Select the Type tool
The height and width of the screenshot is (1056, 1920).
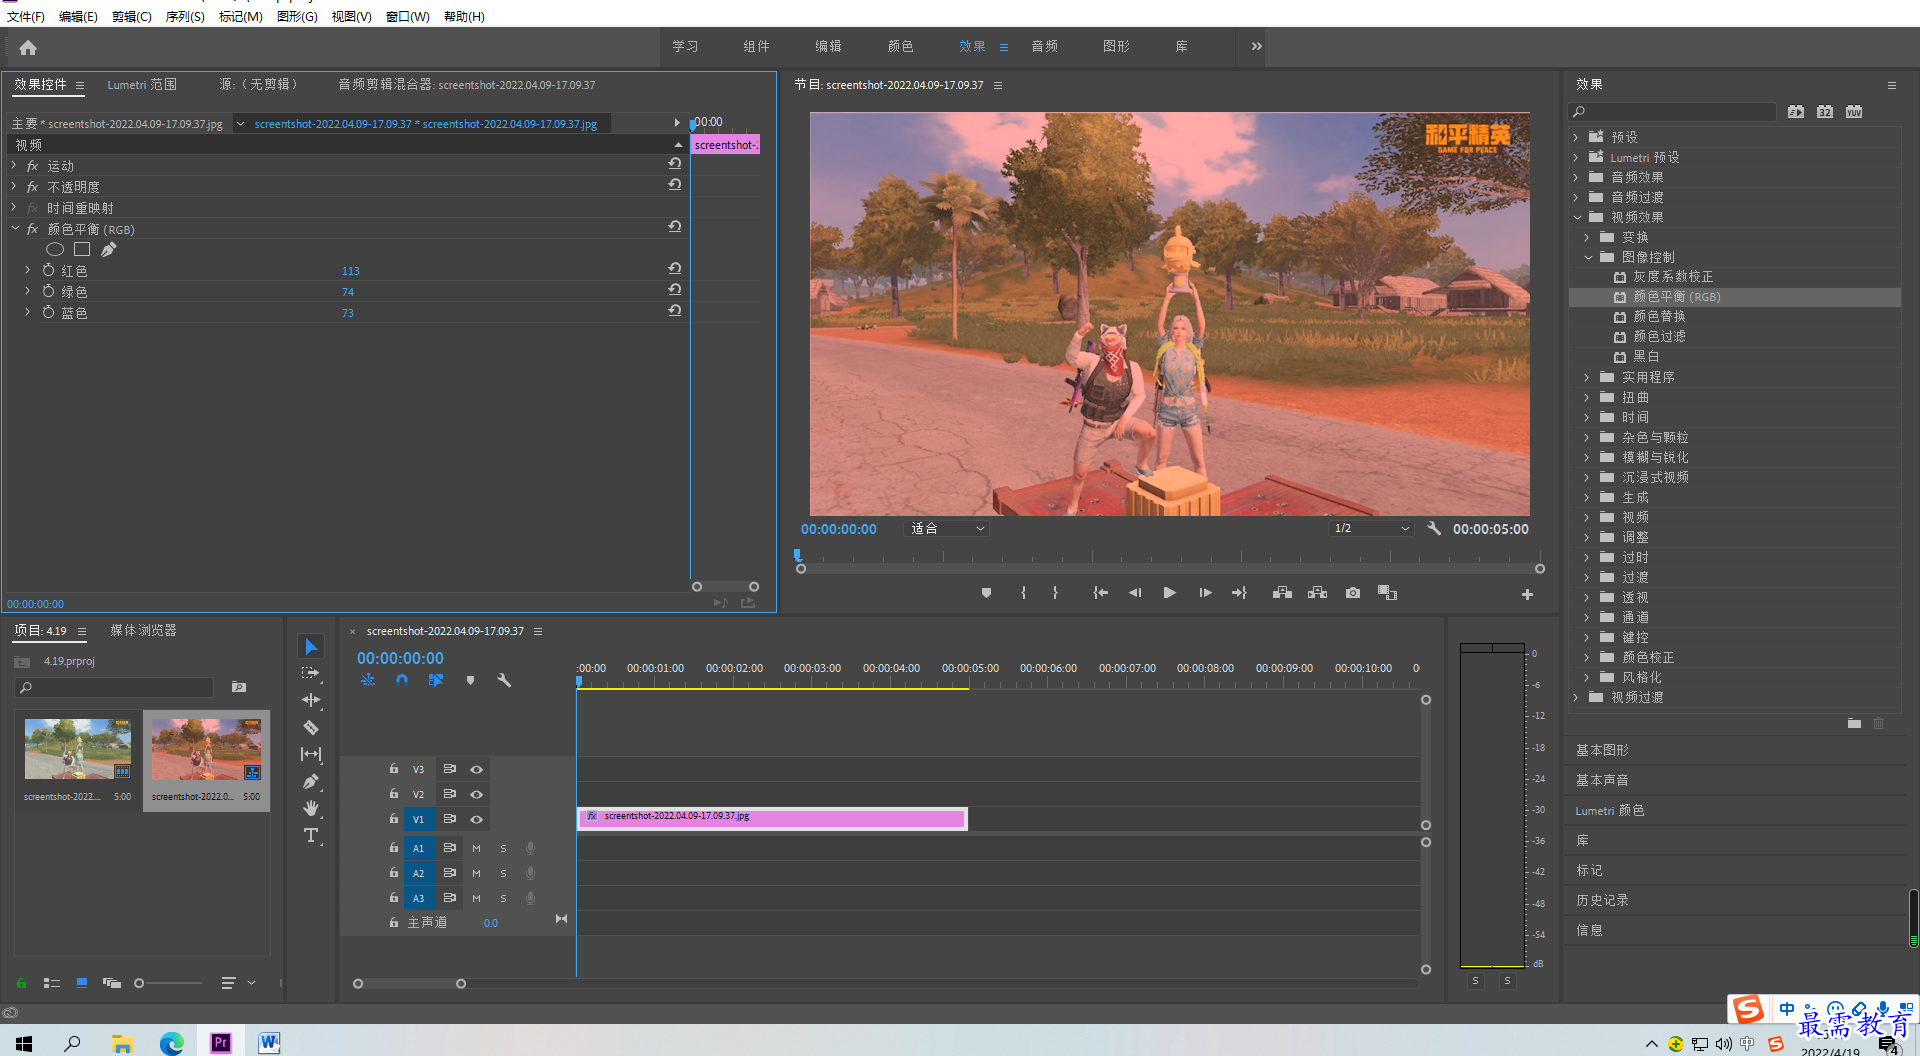[311, 835]
